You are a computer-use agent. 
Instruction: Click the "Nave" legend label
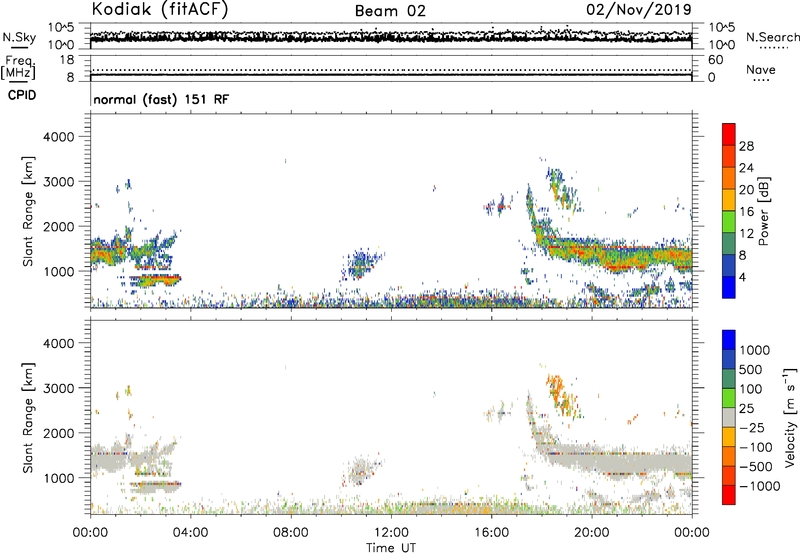point(761,70)
